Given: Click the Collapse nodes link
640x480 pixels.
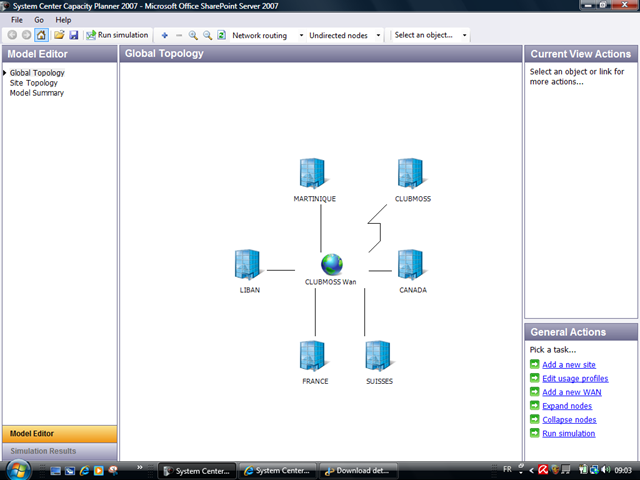Looking at the screenshot, I should coord(569,420).
